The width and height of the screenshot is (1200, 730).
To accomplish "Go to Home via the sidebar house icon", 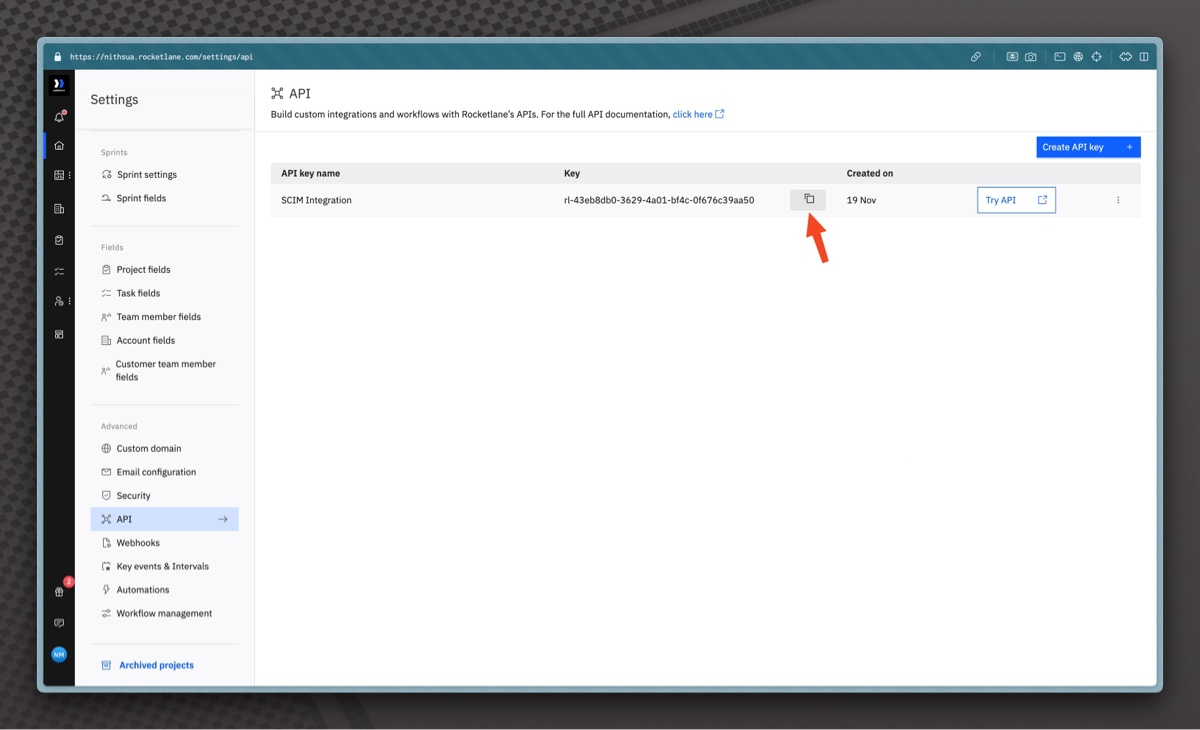I will 59,146.
